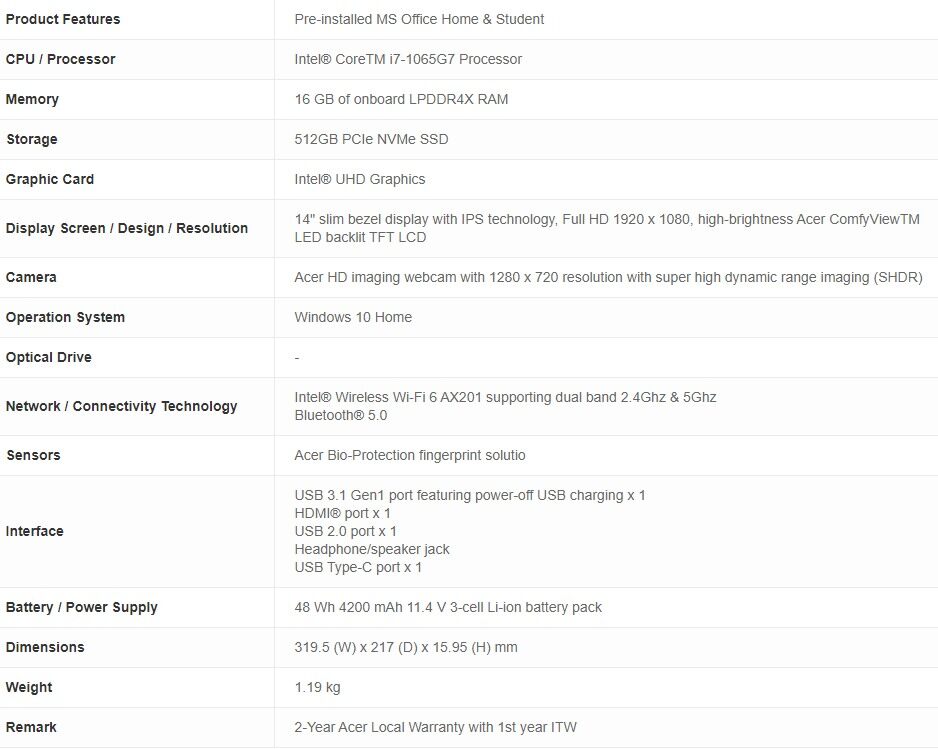Select the Acer Bio-Protection fingerprint text
The width and height of the screenshot is (938, 749).
tap(410, 455)
